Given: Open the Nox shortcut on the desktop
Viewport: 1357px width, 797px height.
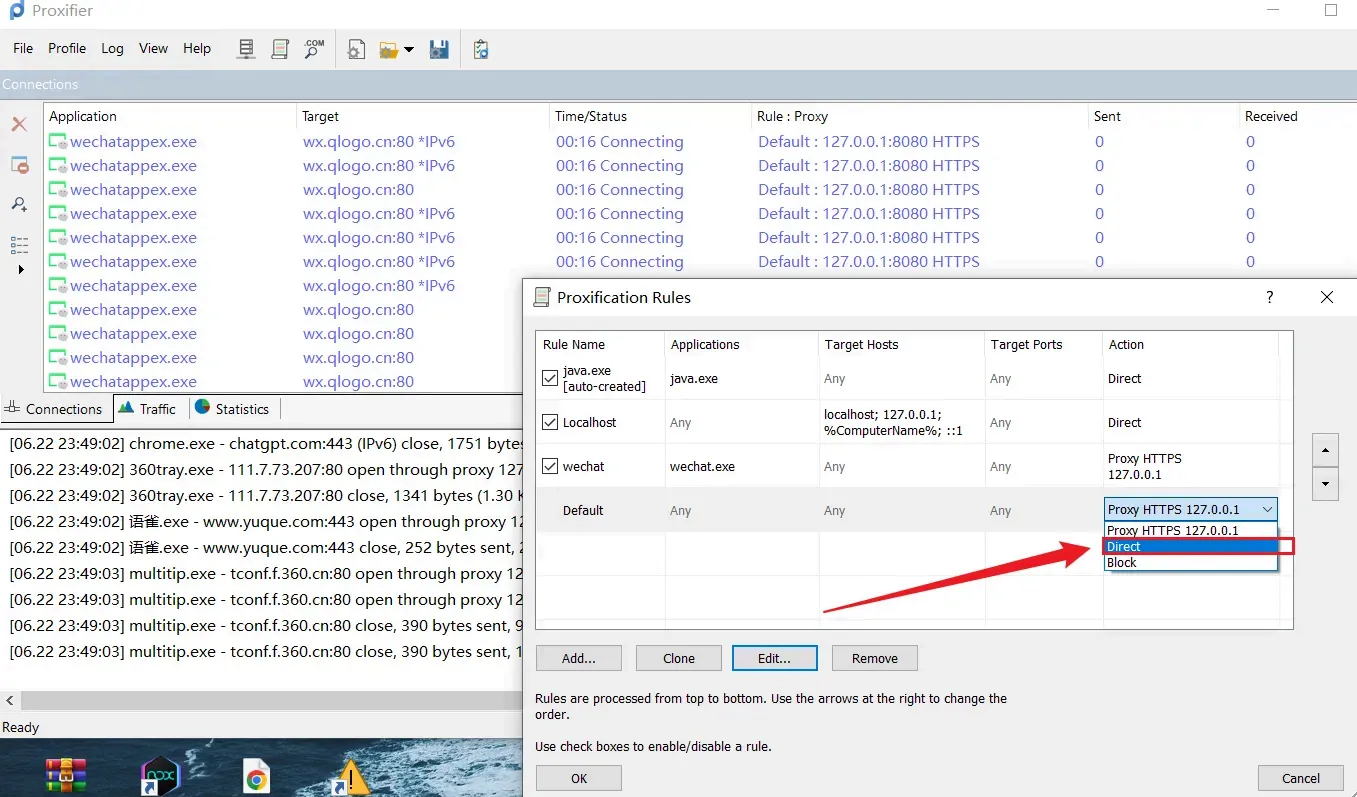Looking at the screenshot, I should [x=159, y=776].
